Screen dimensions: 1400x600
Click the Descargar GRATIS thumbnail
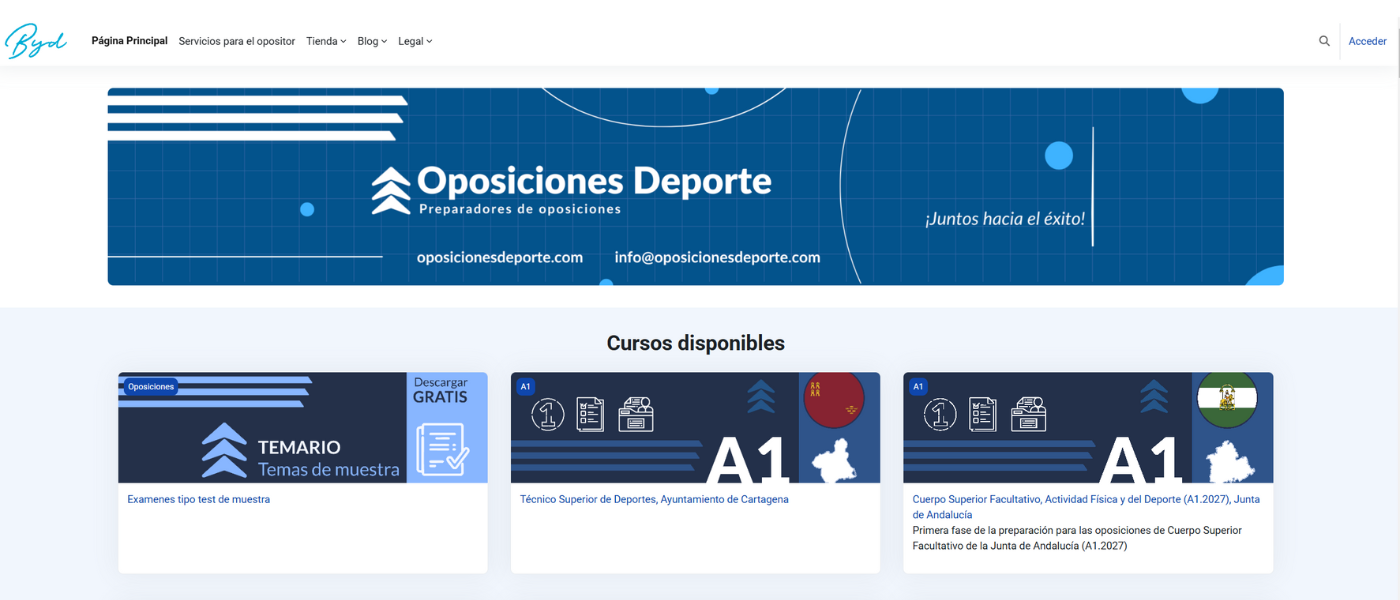coord(440,387)
